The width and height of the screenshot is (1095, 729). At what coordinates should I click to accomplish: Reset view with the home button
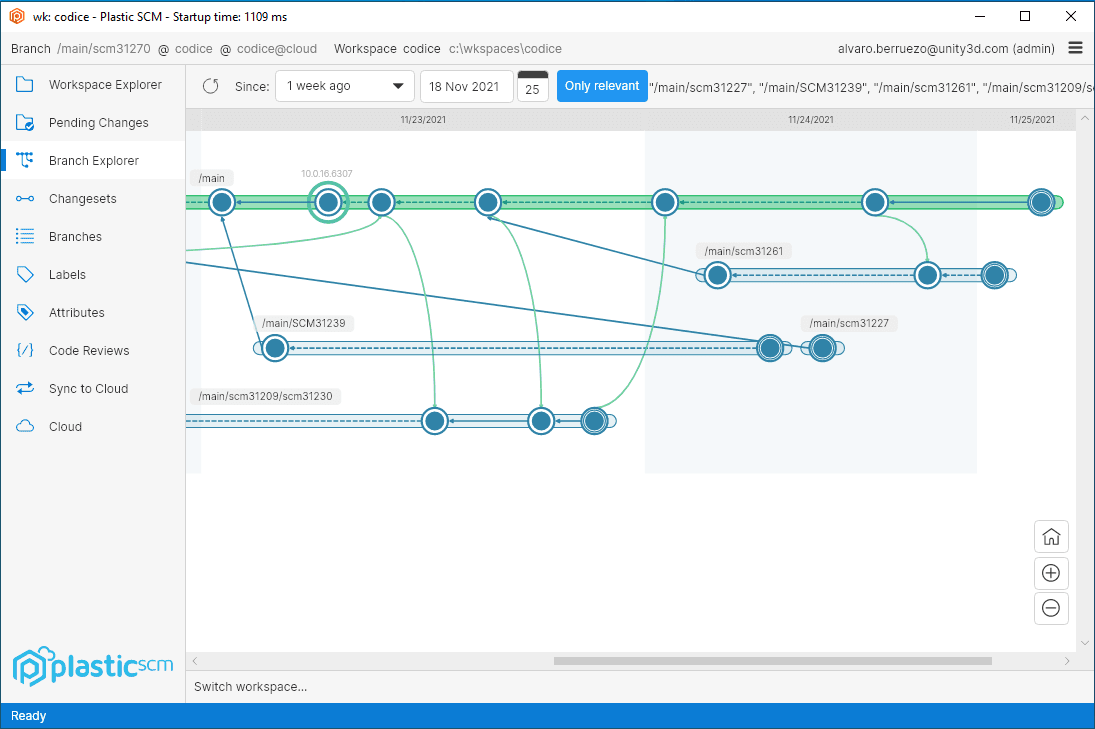click(x=1051, y=536)
